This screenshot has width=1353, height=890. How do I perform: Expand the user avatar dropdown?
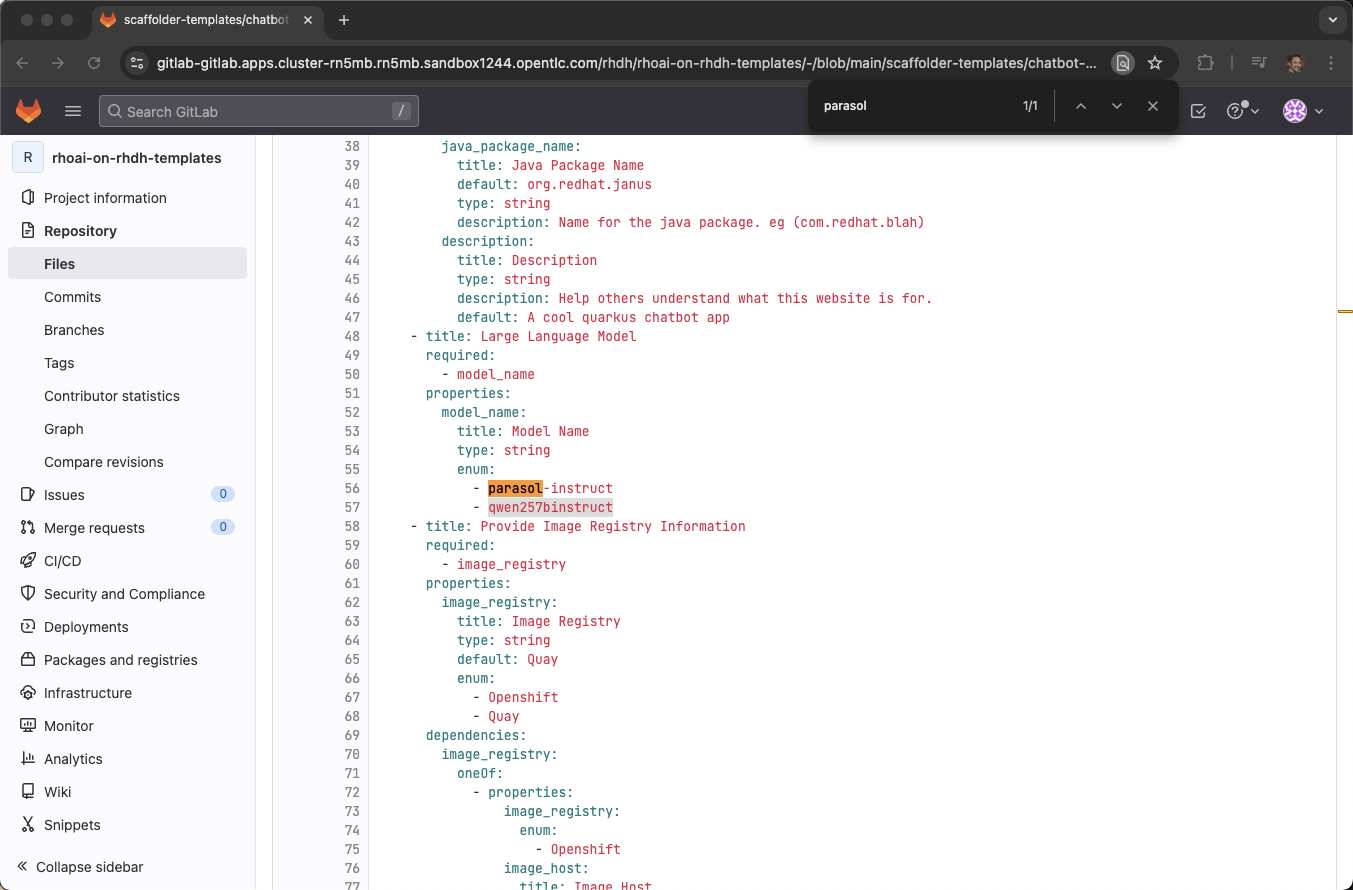[x=1303, y=111]
